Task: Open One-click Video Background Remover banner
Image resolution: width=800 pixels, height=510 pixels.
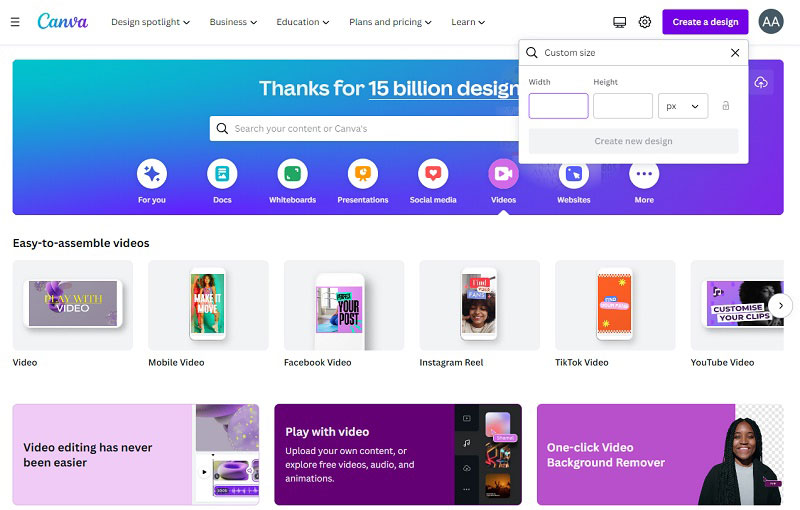Action: tap(660, 454)
